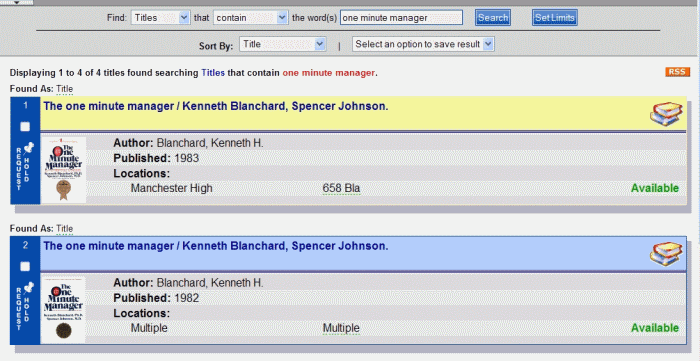Image resolution: width=700 pixels, height=361 pixels.
Task: Click the call number '658 Bla'
Action: (x=341, y=189)
